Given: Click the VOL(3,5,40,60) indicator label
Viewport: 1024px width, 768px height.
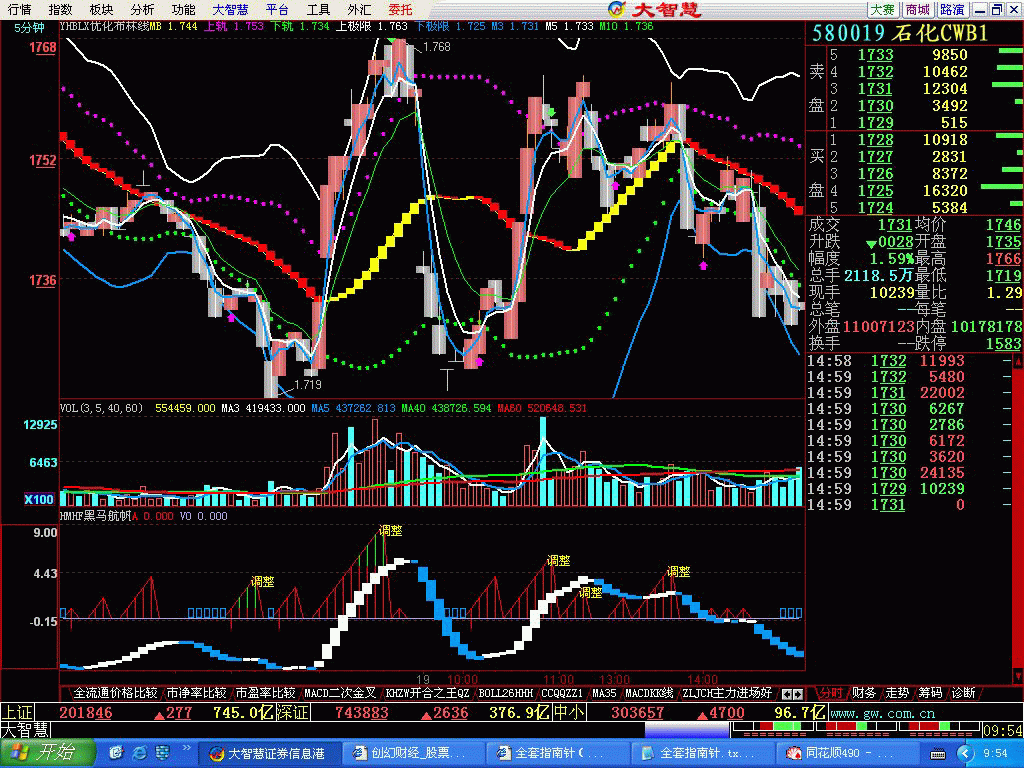Looking at the screenshot, I should (101, 408).
